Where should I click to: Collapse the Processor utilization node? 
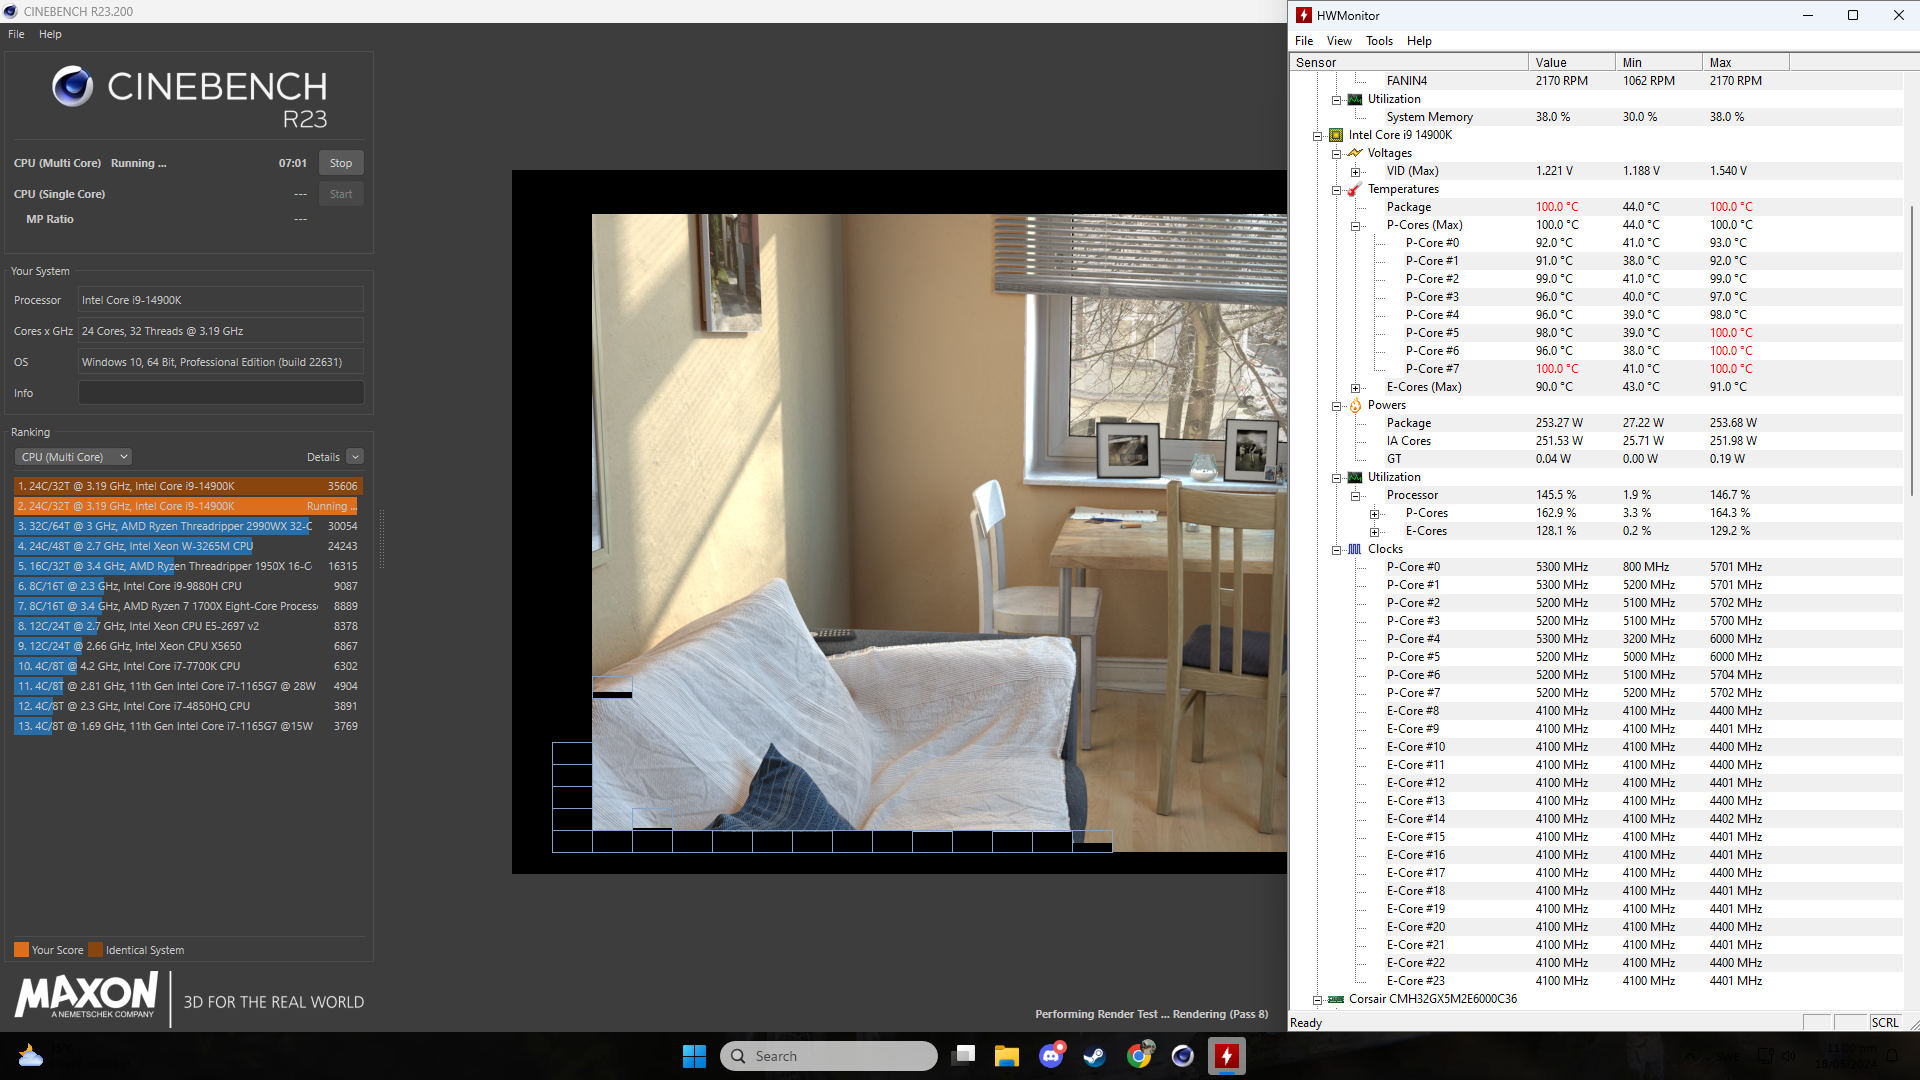(1355, 496)
